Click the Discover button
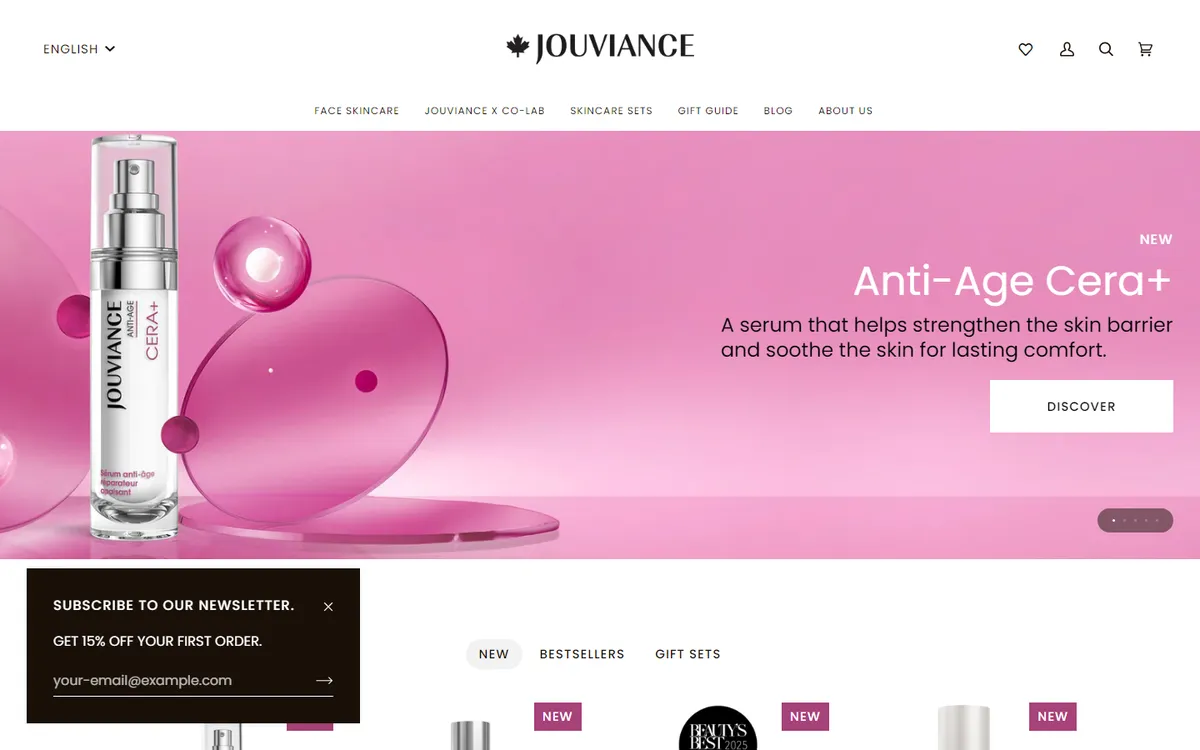This screenshot has width=1200, height=750. (1081, 406)
